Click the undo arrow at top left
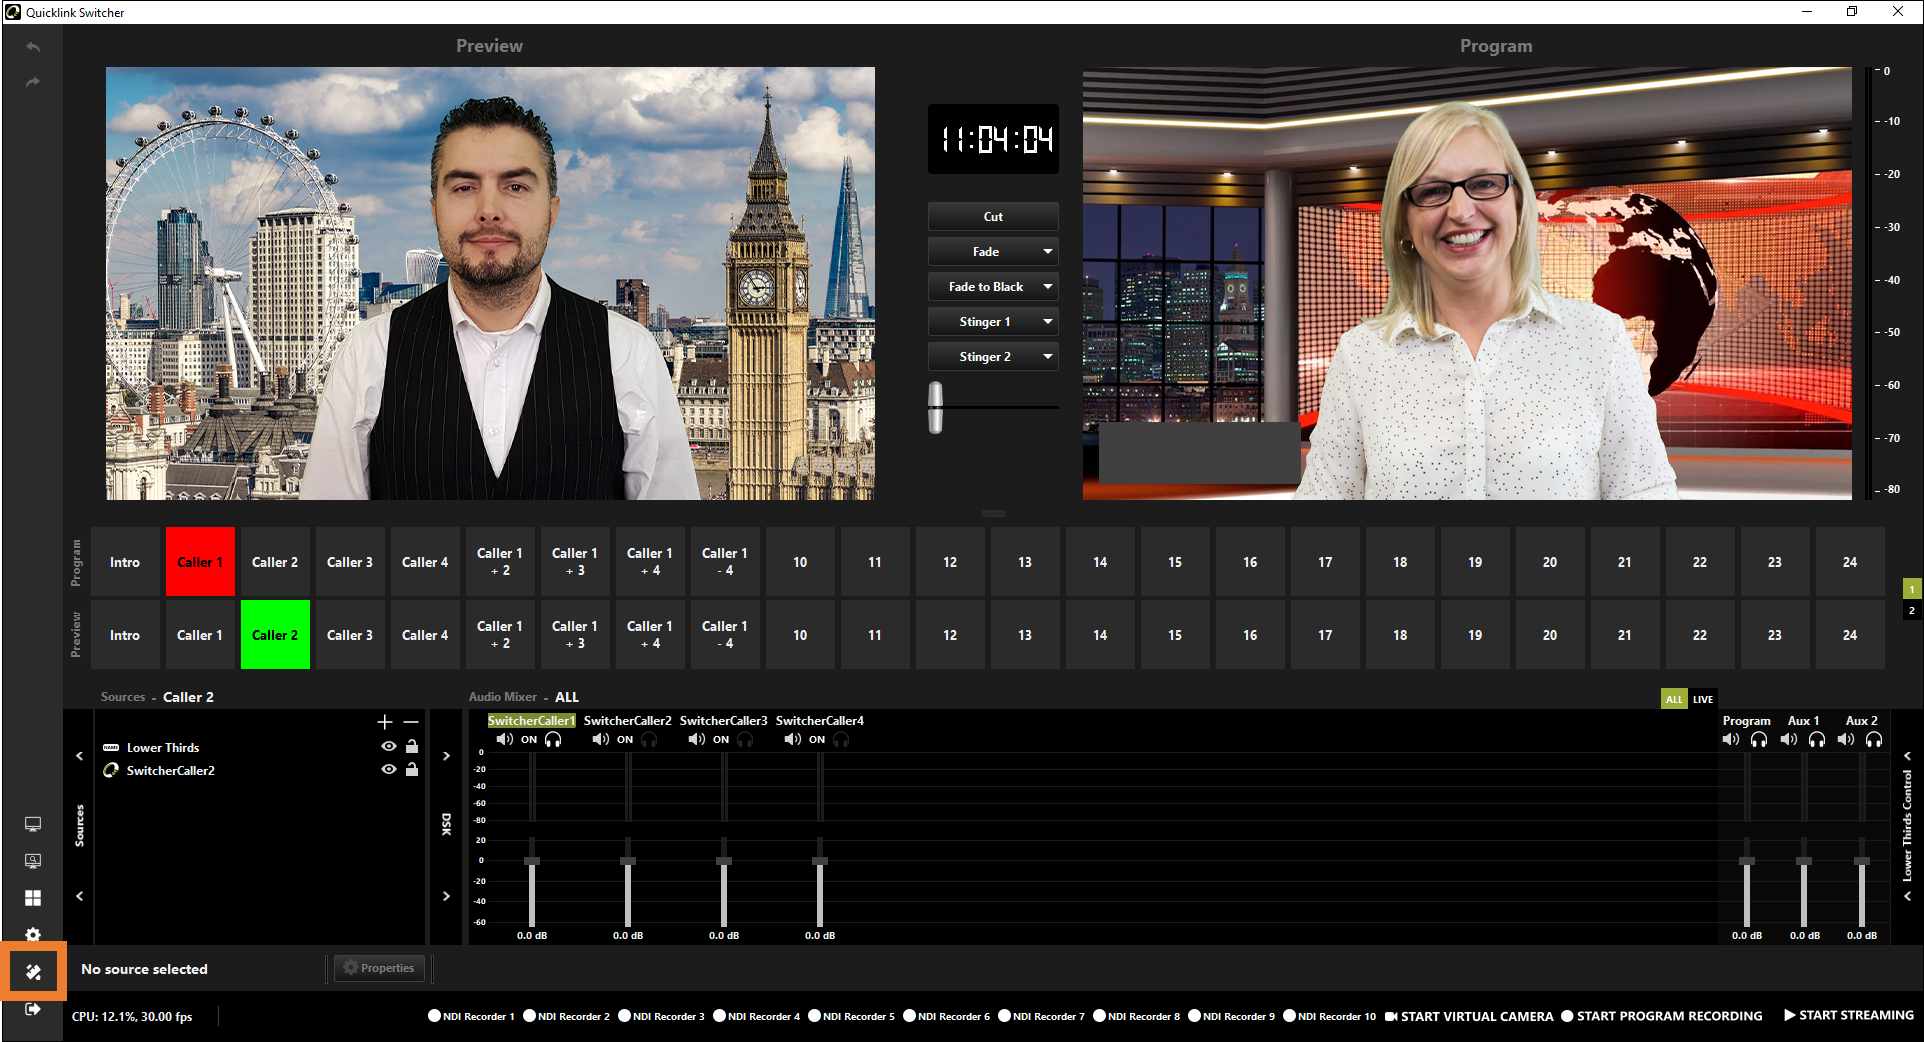The height and width of the screenshot is (1042, 1924). (x=33, y=47)
